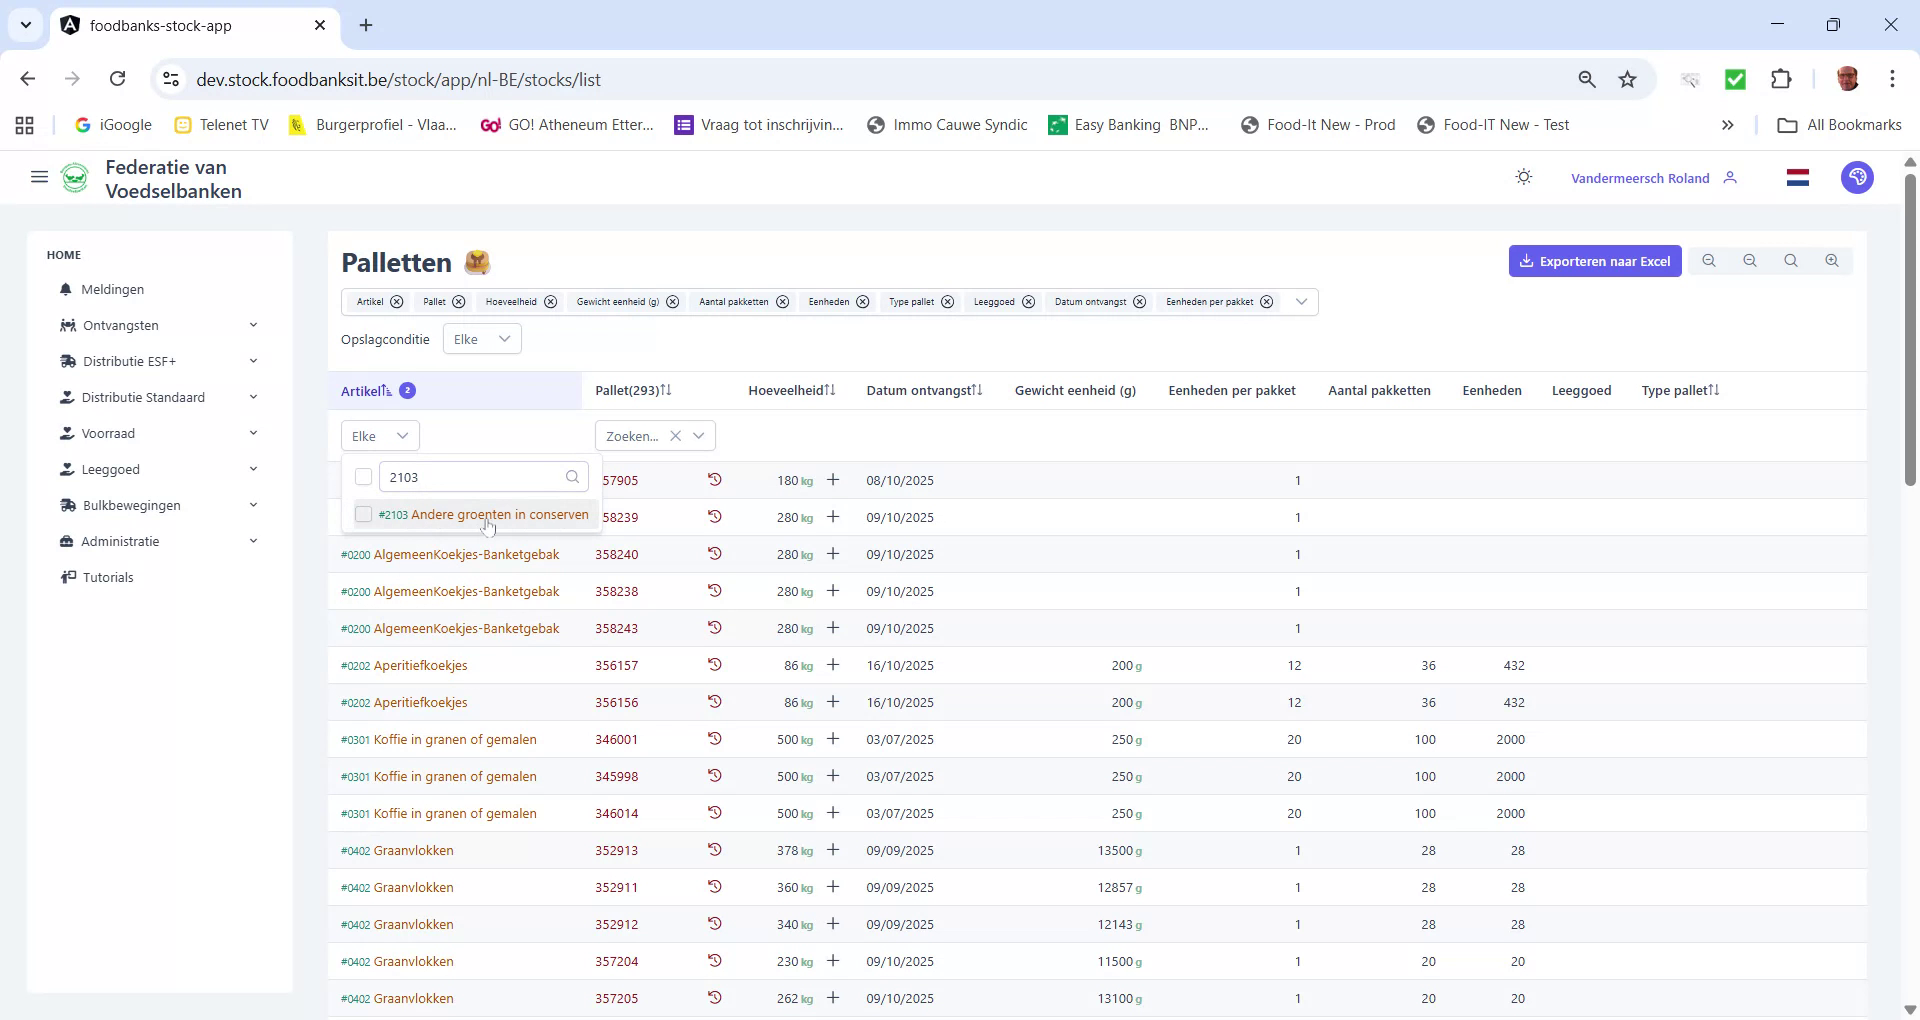Click the Dutch flag language icon
Viewport: 1920px width, 1020px height.
click(x=1797, y=177)
